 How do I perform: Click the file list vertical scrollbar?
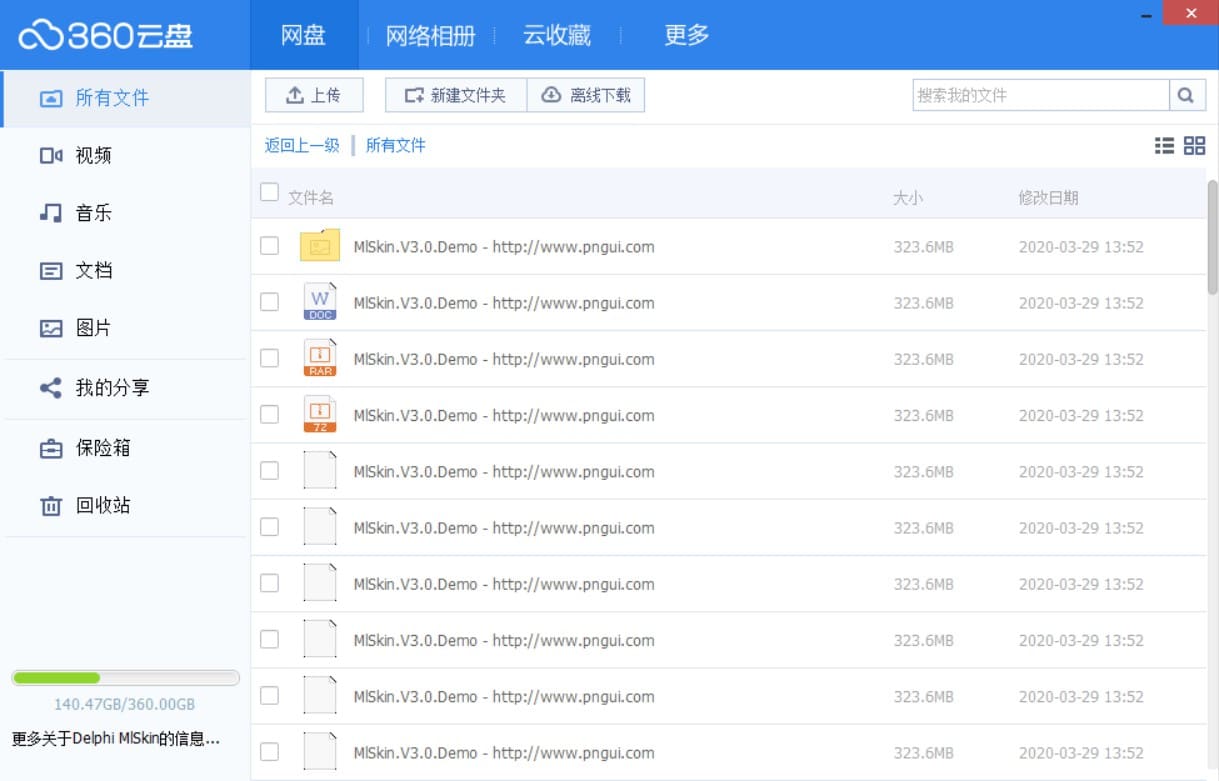1213,237
